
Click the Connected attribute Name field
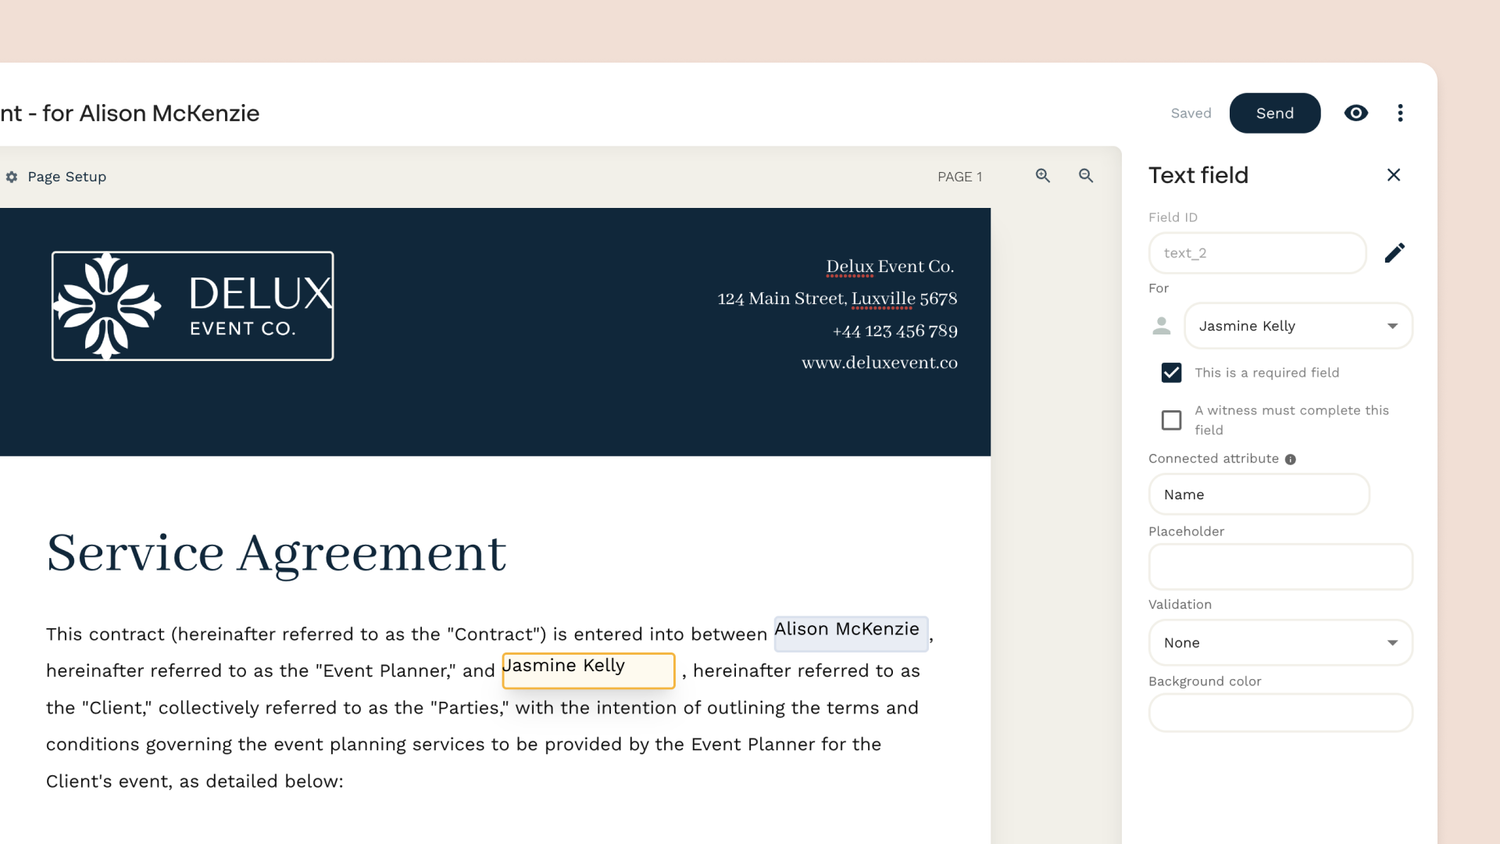[x=1258, y=495]
